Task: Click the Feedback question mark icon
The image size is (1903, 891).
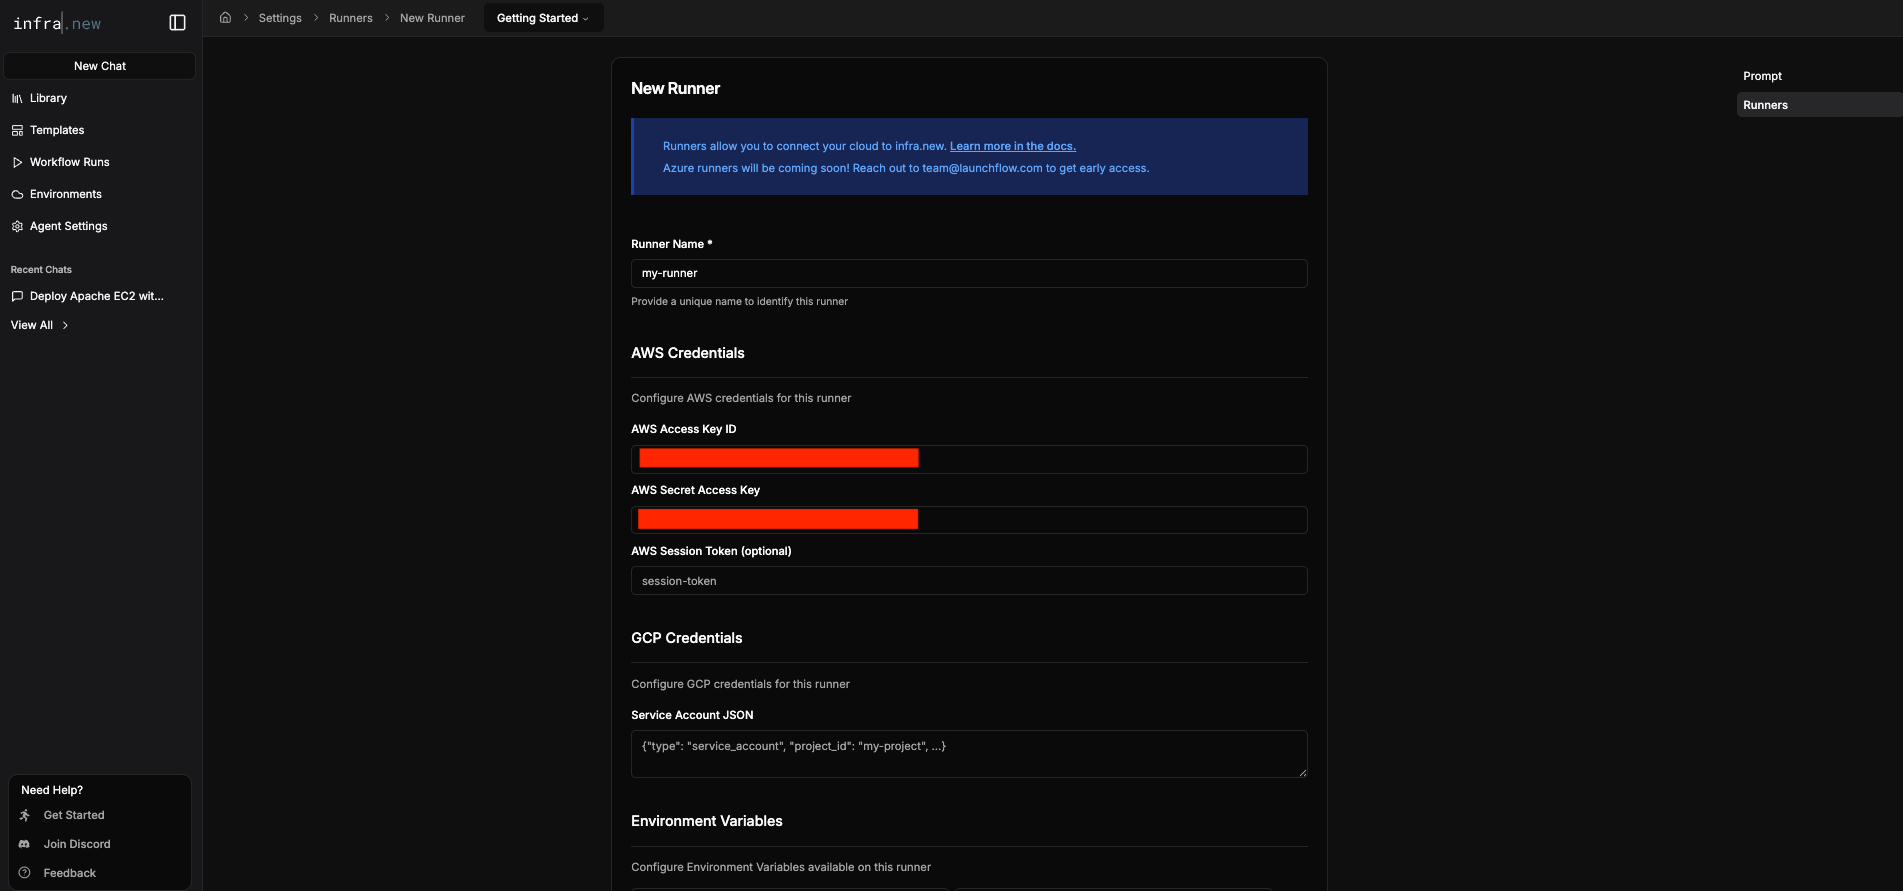Action: pyautogui.click(x=25, y=873)
